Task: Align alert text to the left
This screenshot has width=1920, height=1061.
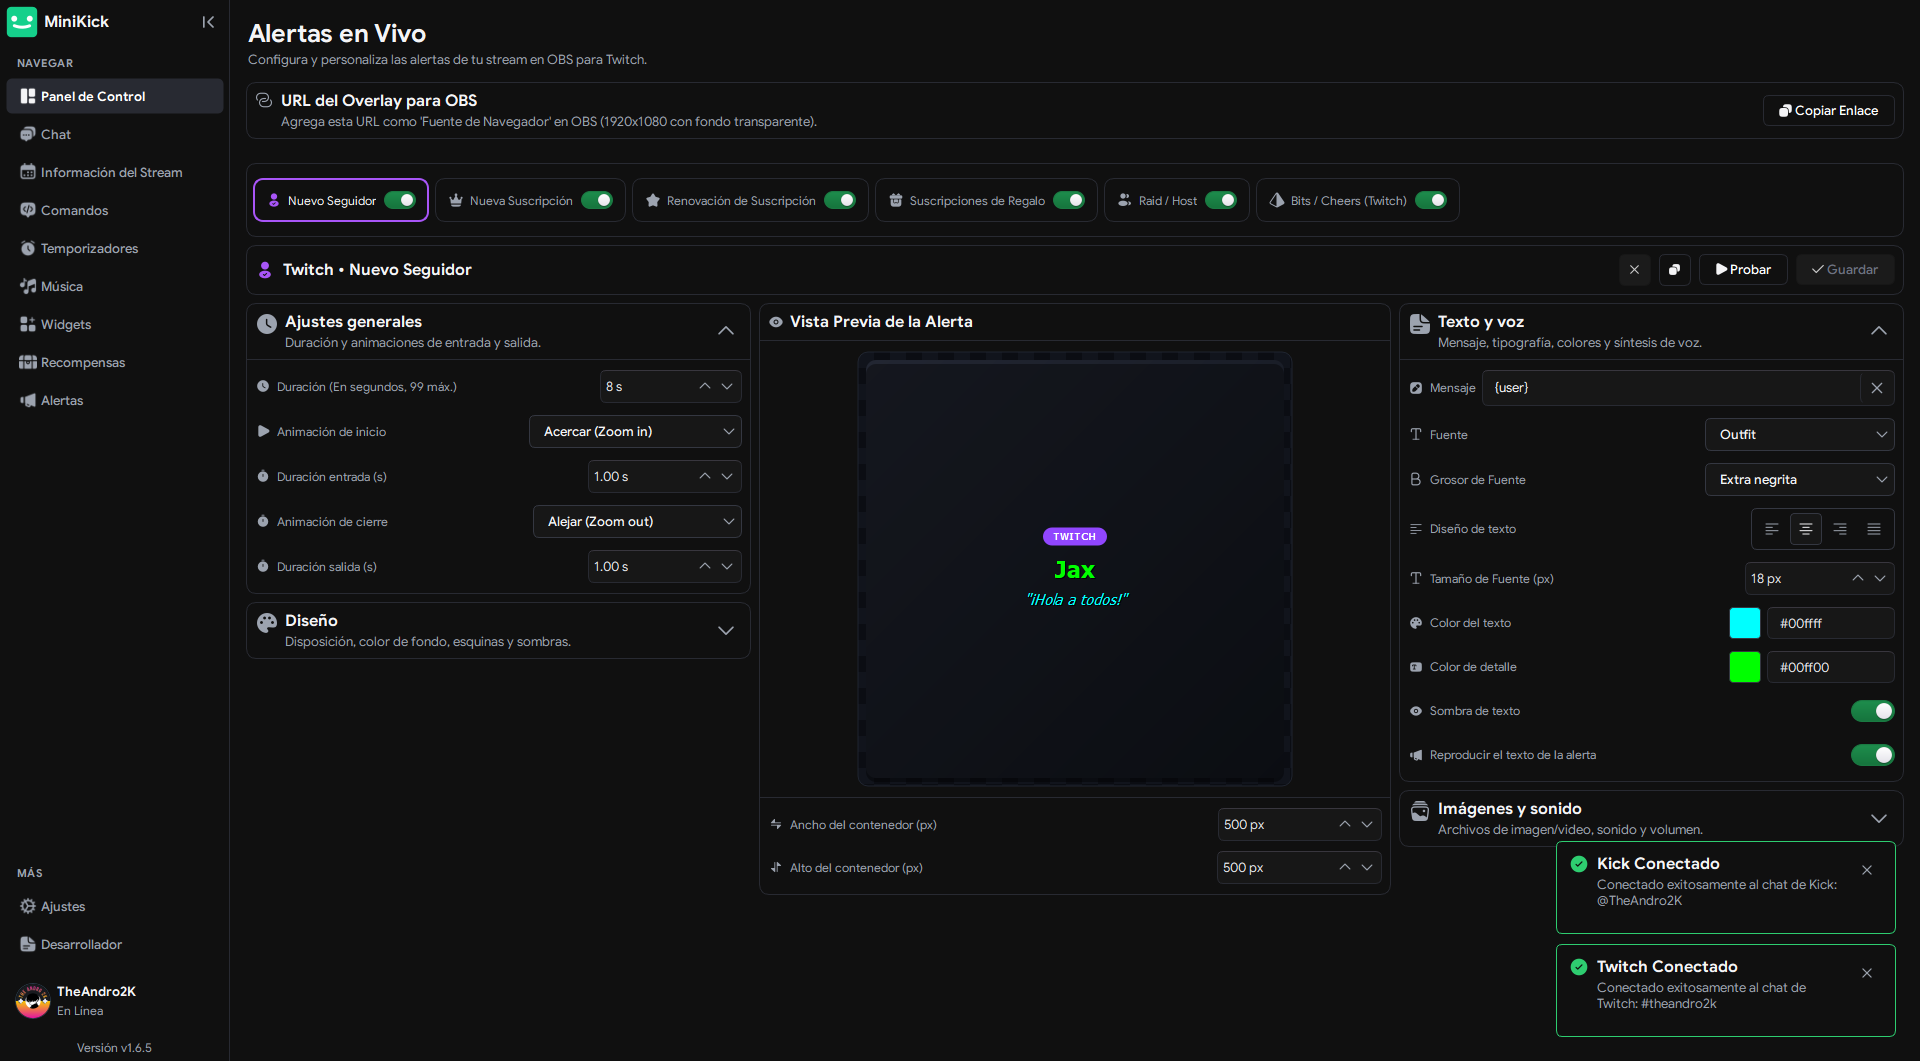Action: tap(1771, 529)
